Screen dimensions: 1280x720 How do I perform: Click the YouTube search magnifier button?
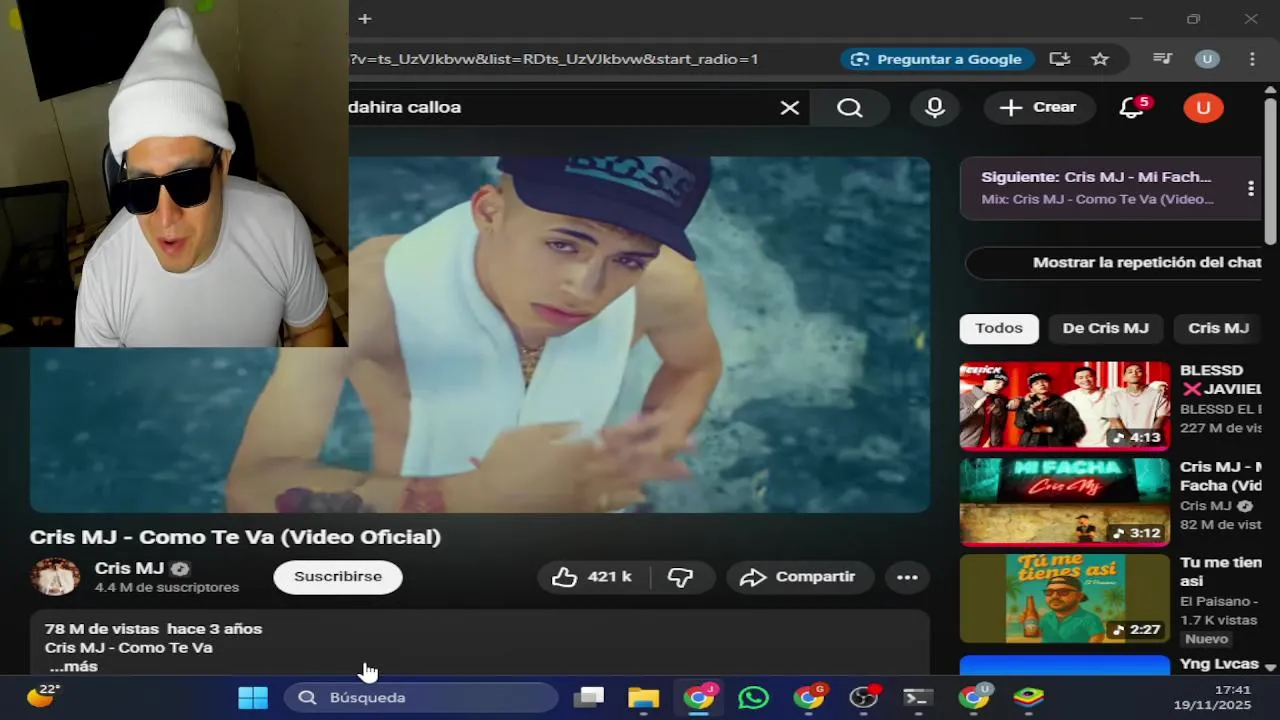coord(850,108)
